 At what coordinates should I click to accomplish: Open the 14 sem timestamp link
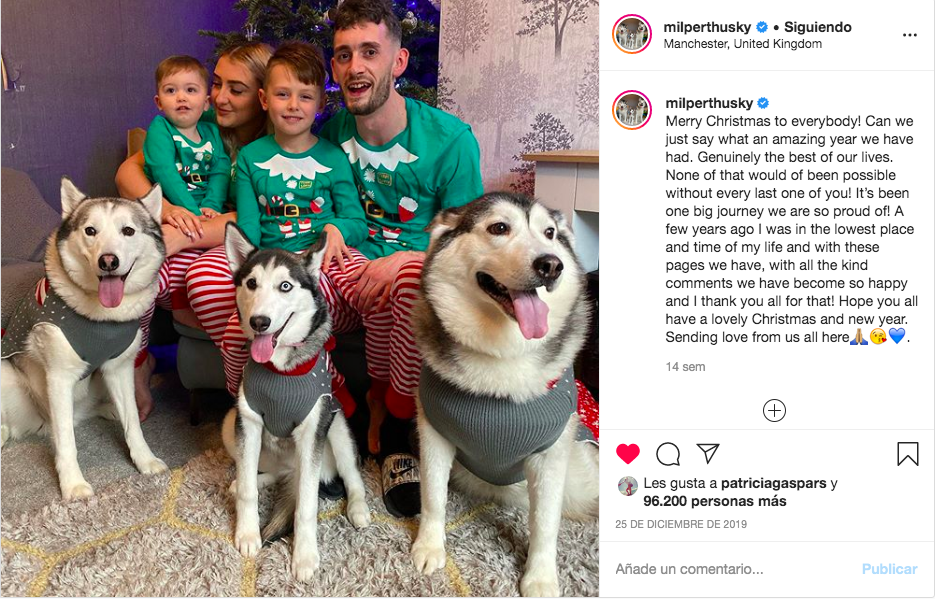pyautogui.click(x=685, y=367)
